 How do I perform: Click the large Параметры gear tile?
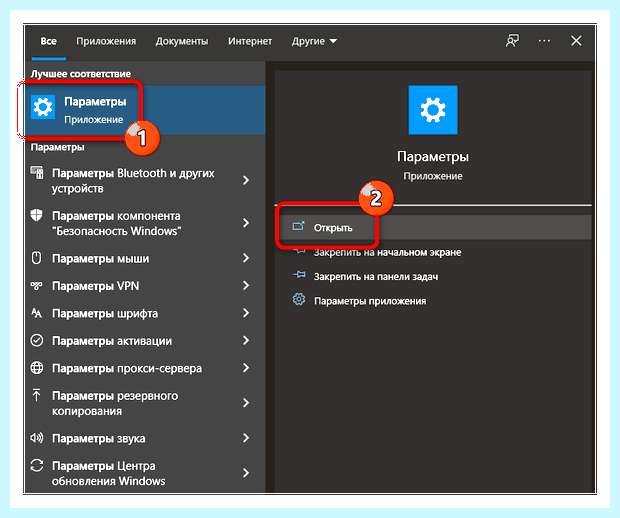coord(433,110)
